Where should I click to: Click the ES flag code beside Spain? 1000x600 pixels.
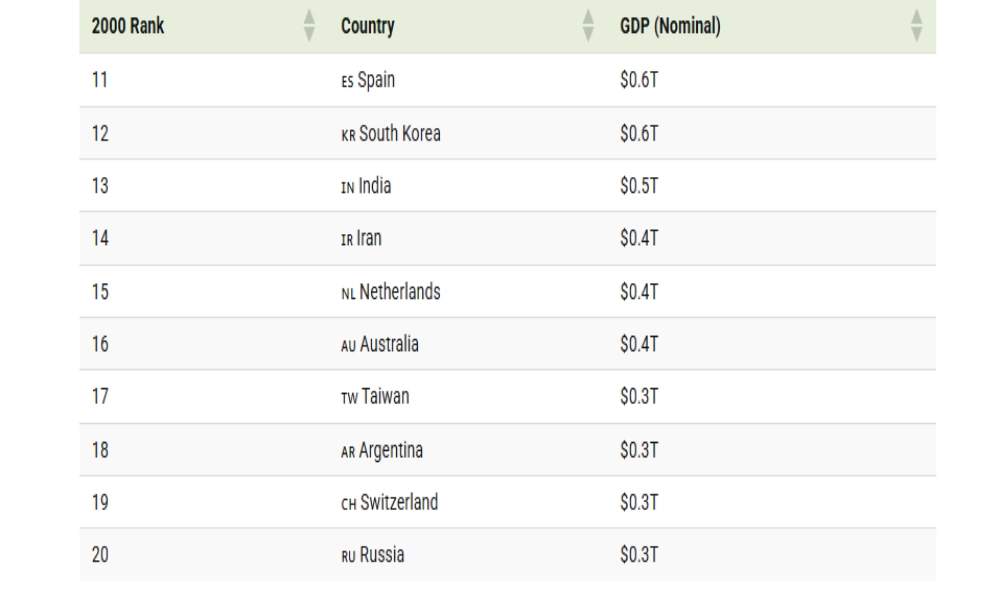(346, 82)
